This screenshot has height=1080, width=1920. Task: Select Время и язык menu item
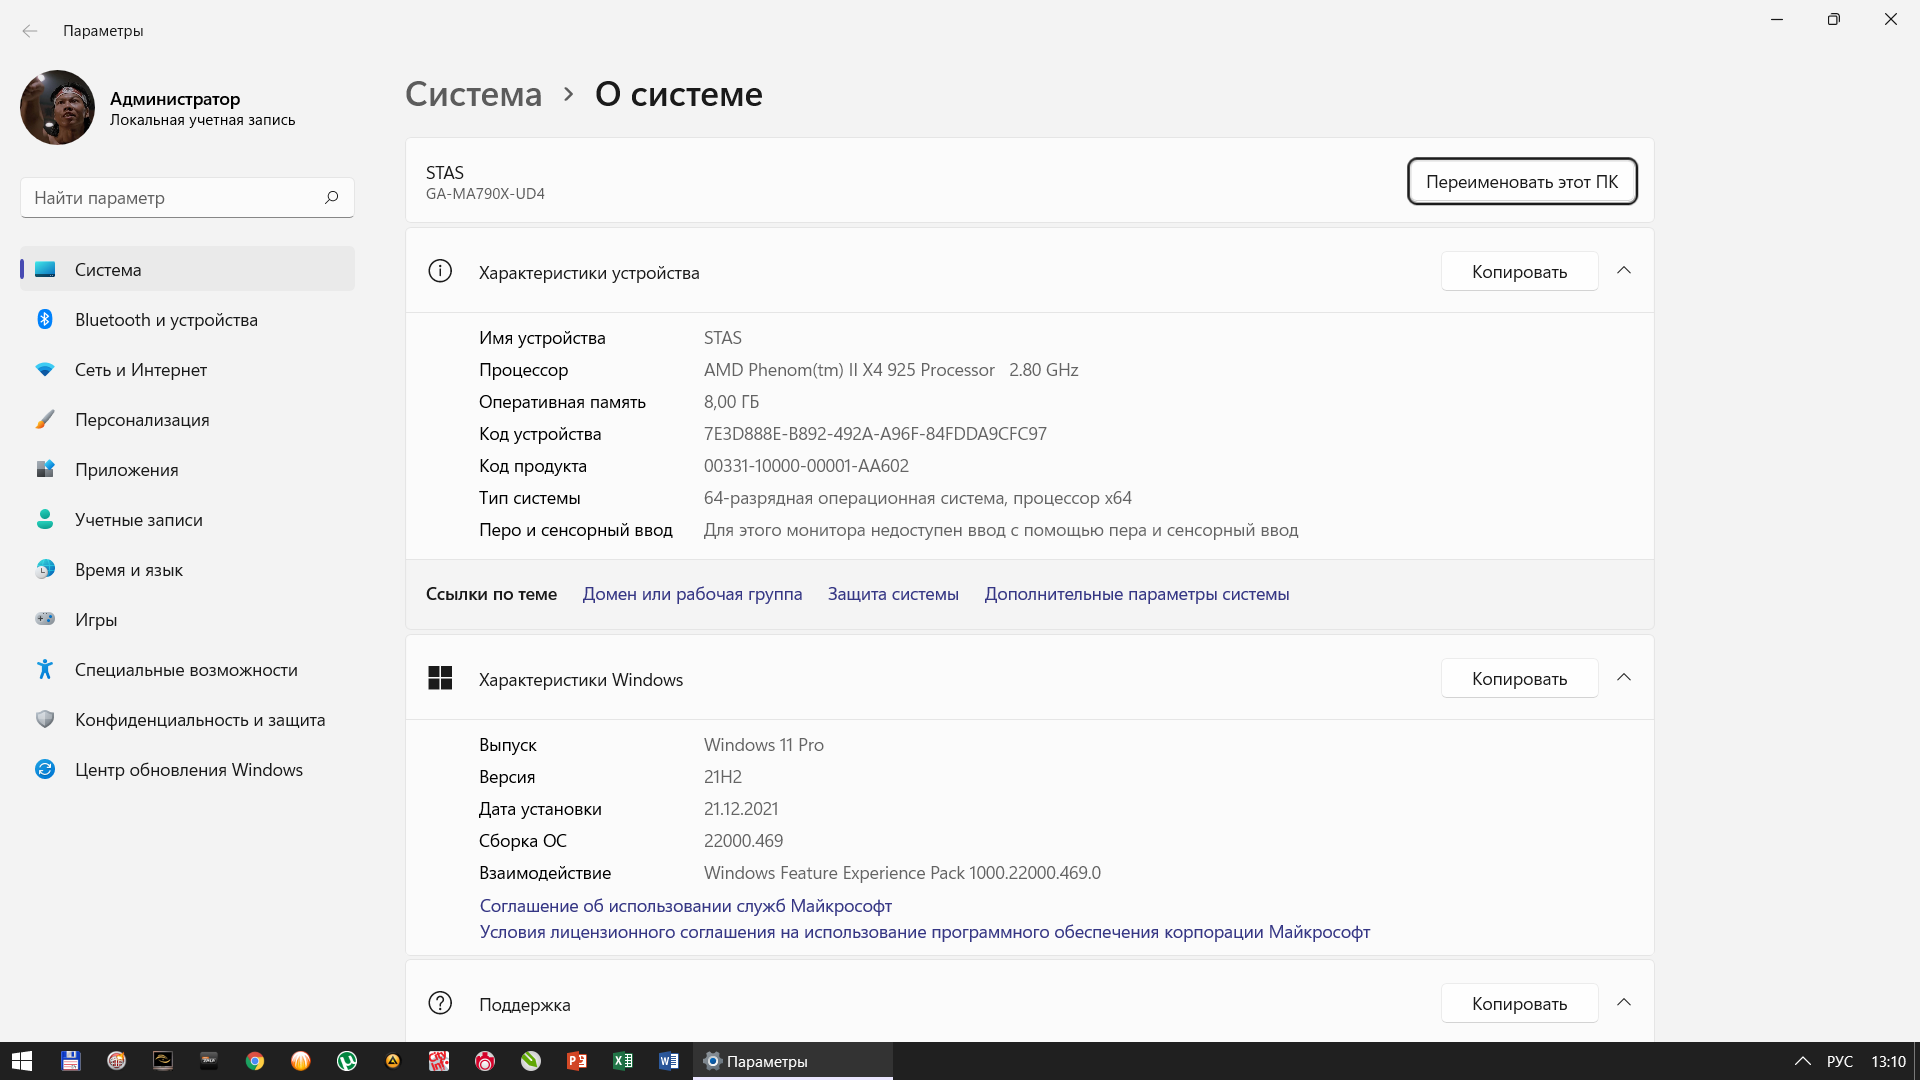tap(128, 570)
